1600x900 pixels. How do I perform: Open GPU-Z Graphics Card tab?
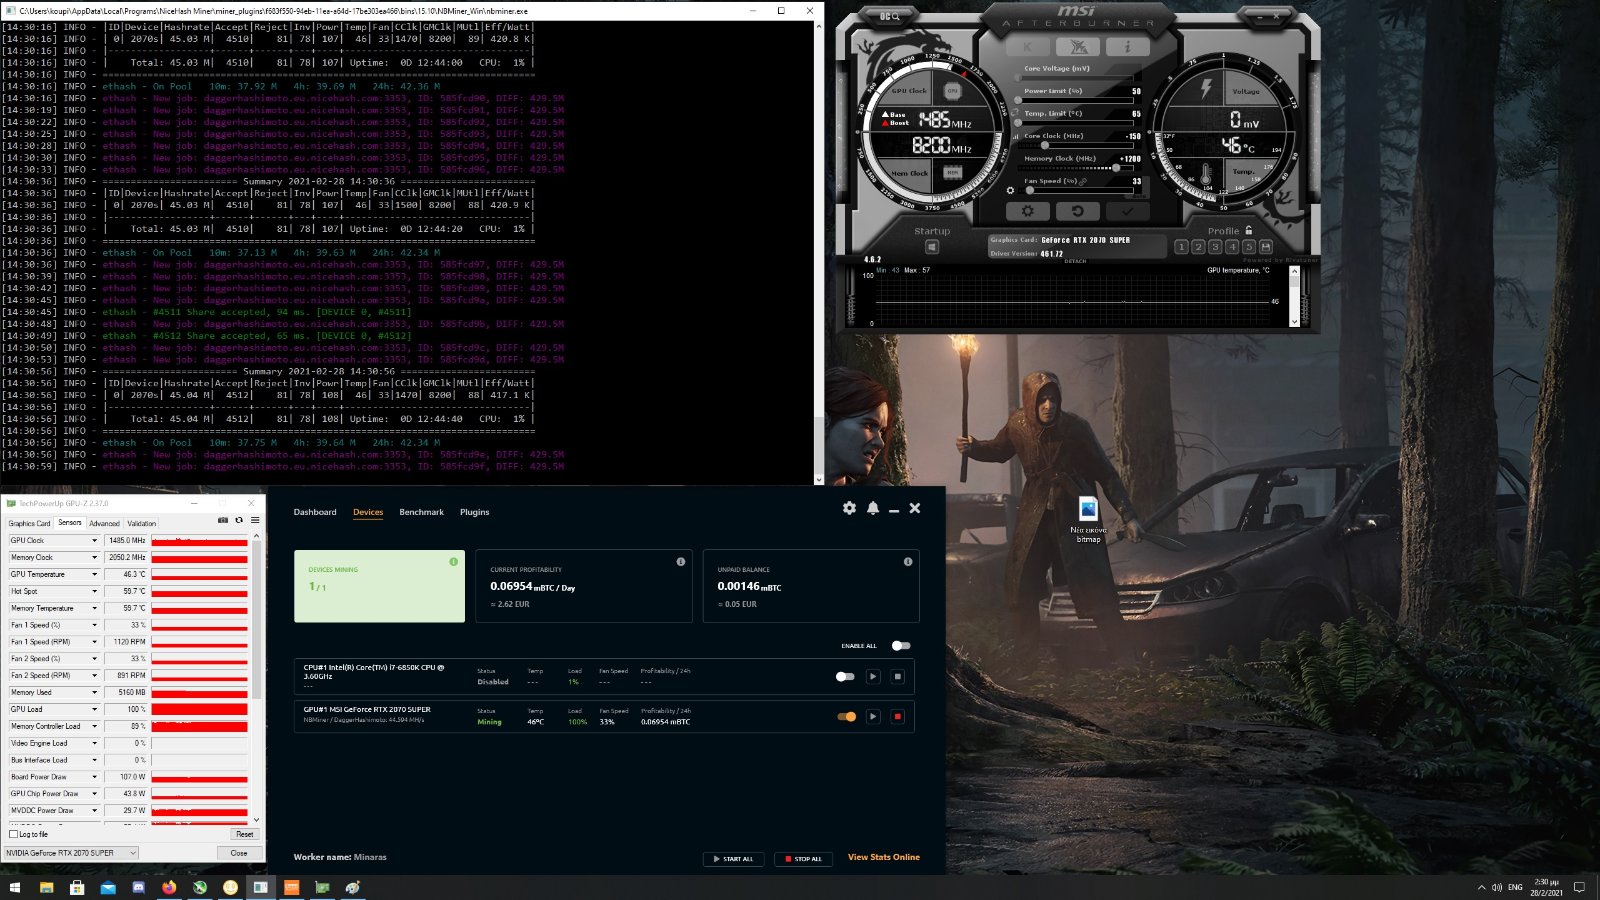29,523
